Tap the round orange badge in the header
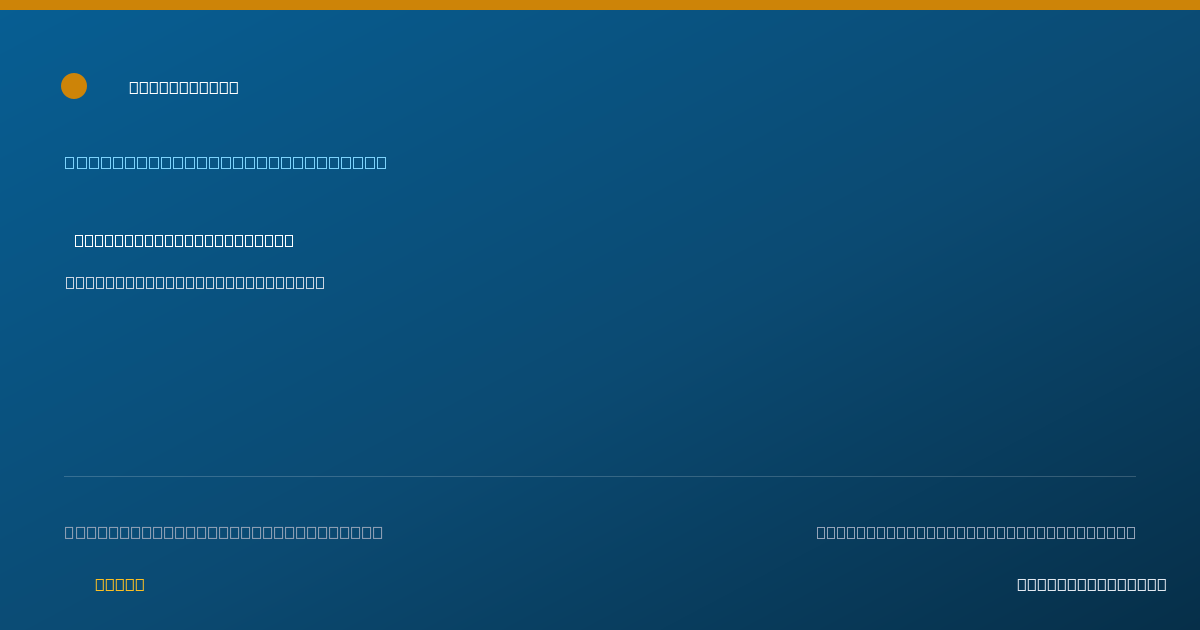1200x630 pixels. click(74, 86)
